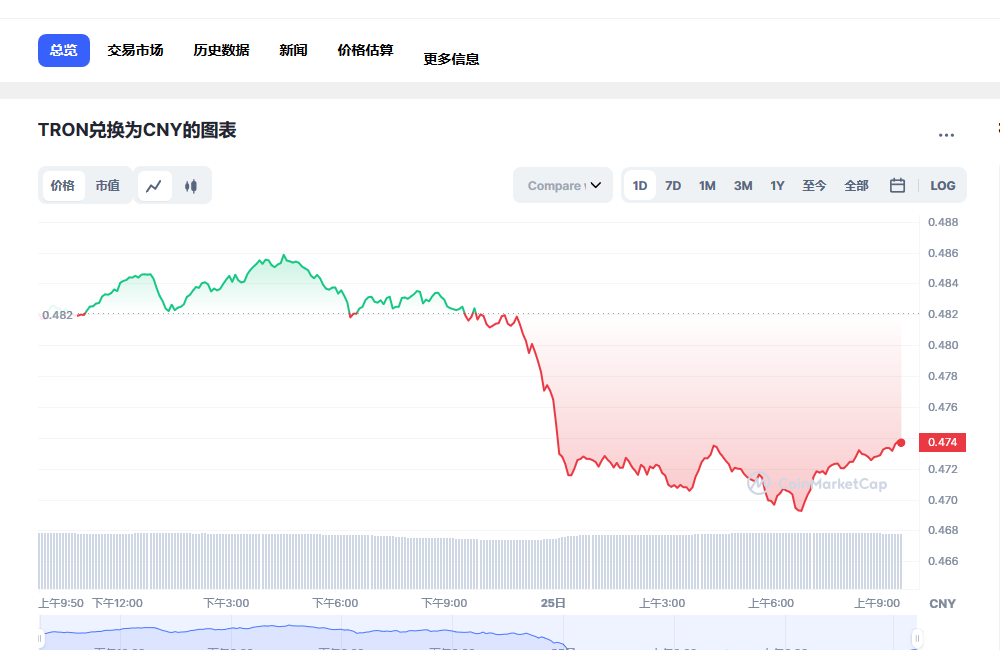Open the 新闻 news tab
The image size is (1000, 650).
pos(293,50)
